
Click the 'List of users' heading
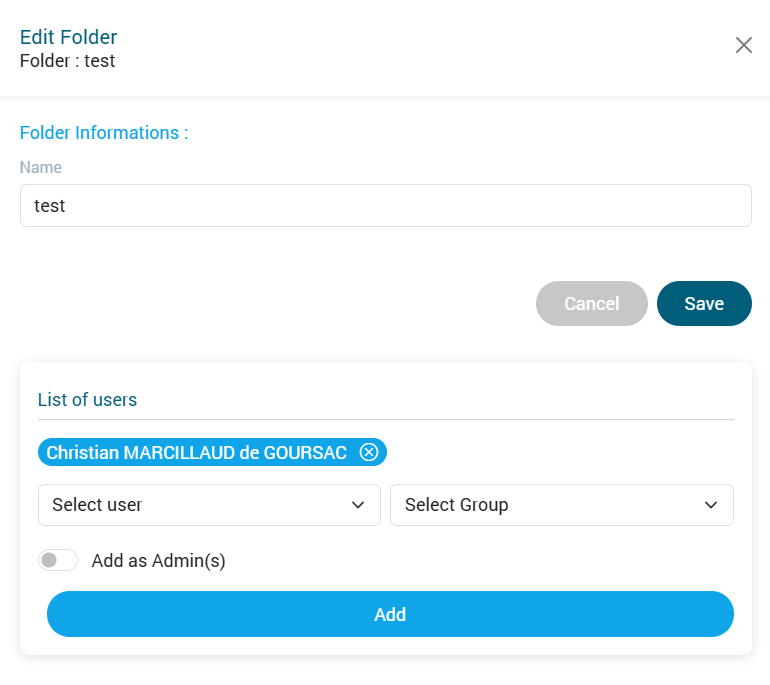87,400
